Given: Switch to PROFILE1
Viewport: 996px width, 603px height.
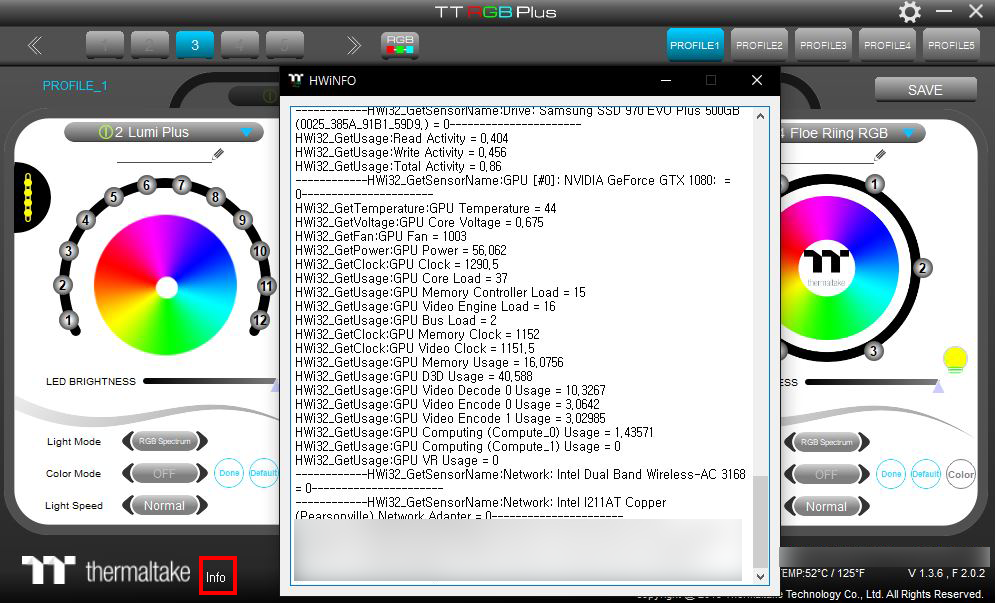Looking at the screenshot, I should click(695, 45).
